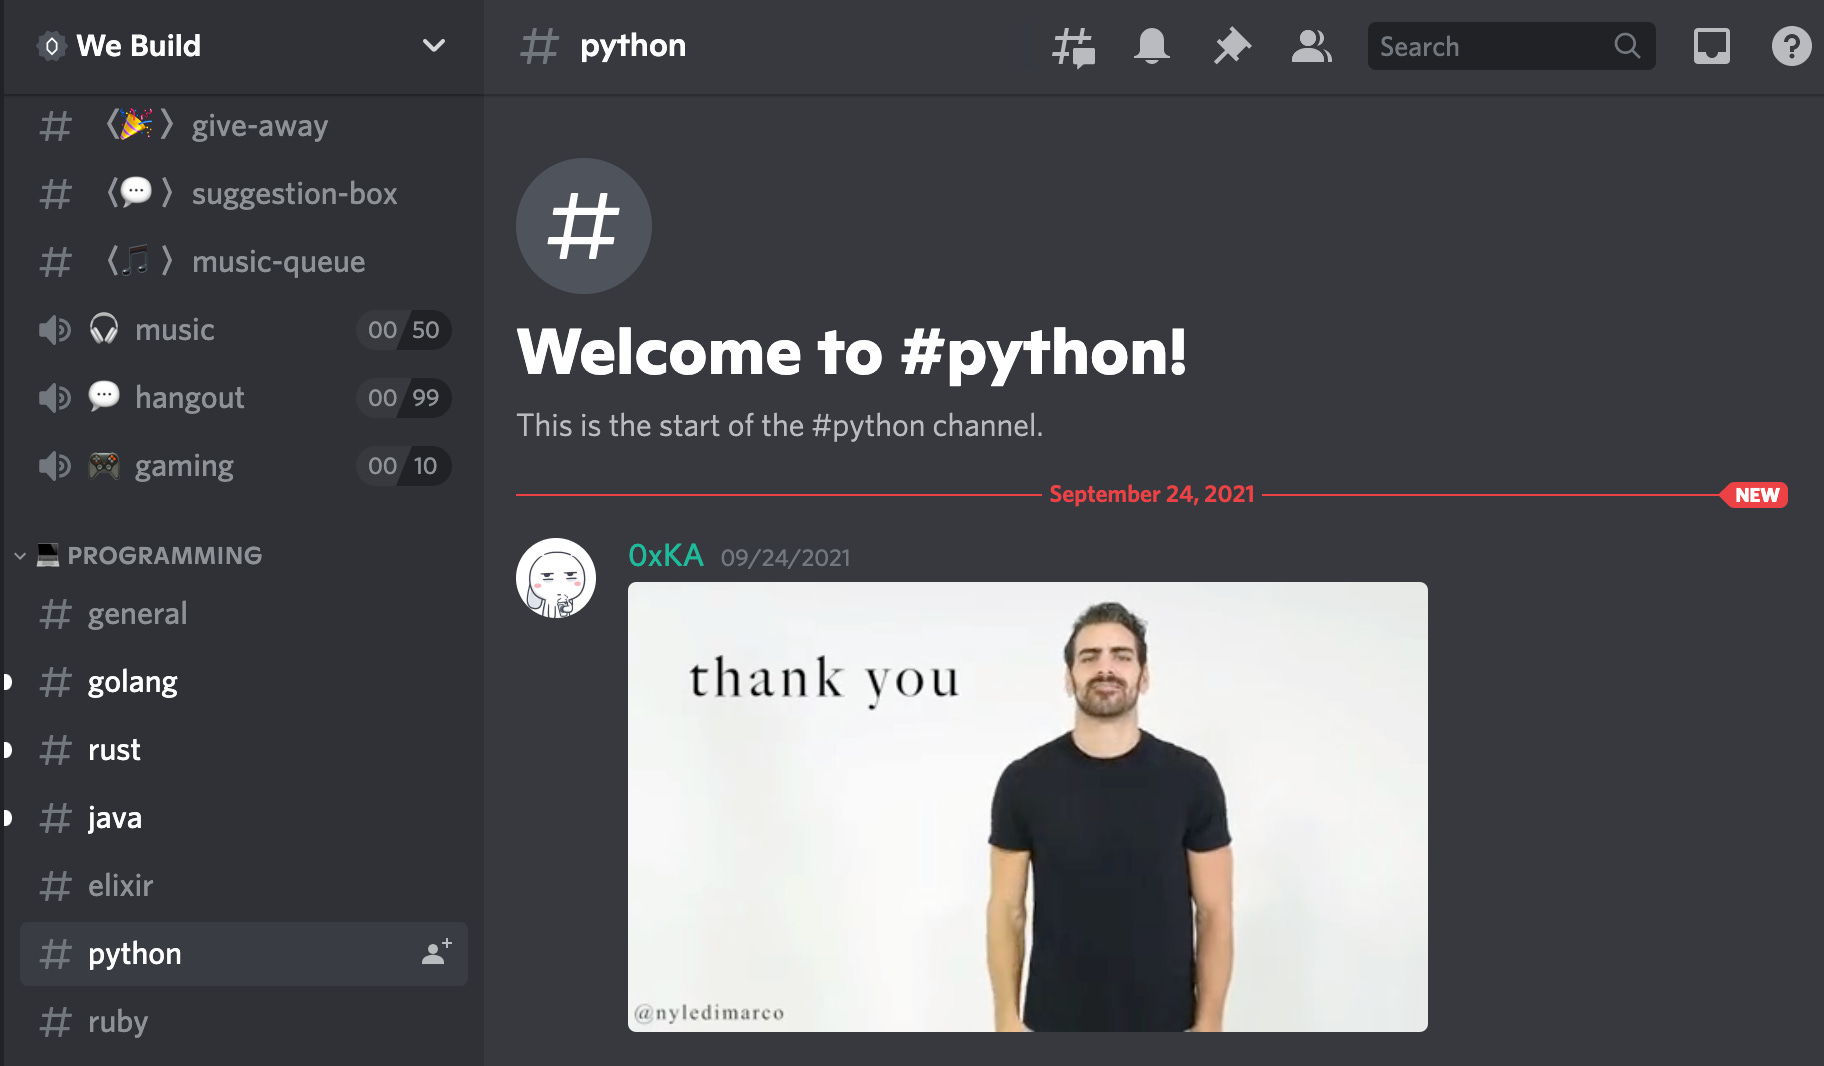Toggle the member list panel
The image size is (1824, 1066).
pyautogui.click(x=1311, y=46)
